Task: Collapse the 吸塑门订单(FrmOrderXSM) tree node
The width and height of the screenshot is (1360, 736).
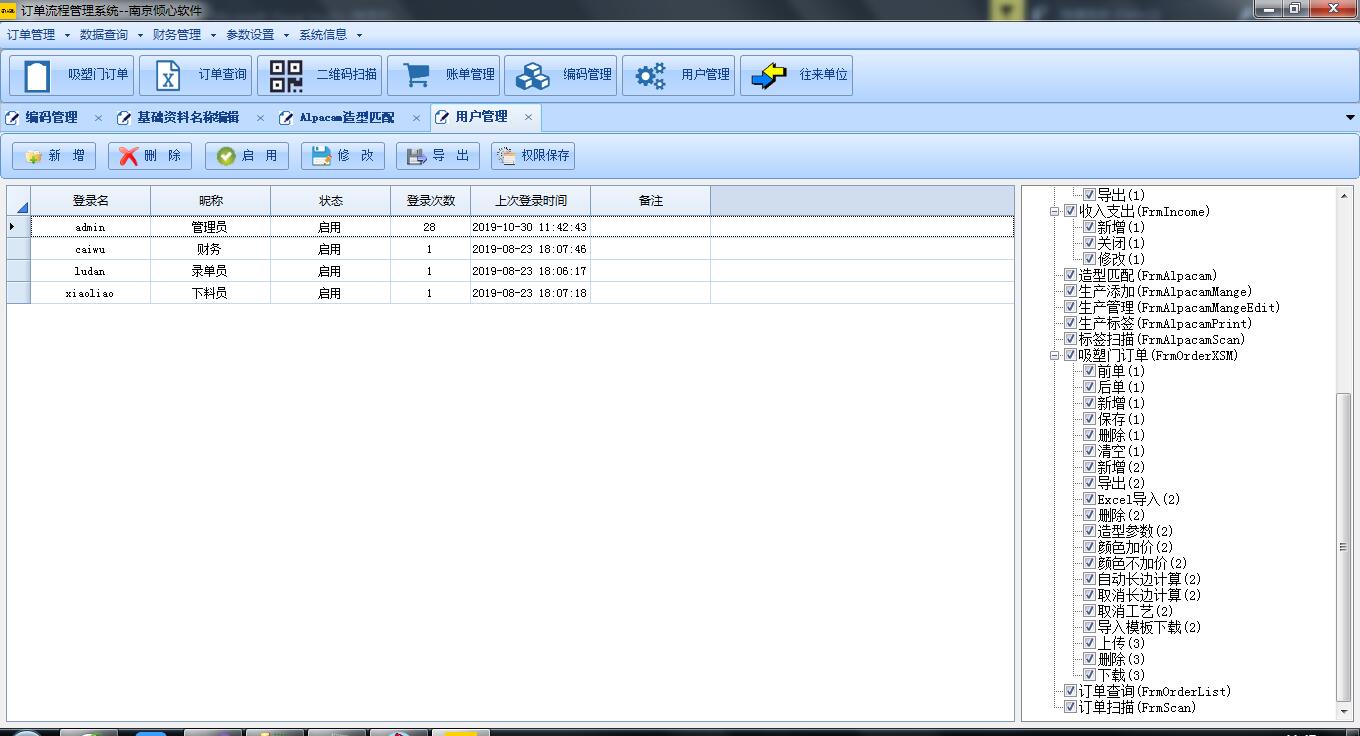Action: coord(1054,355)
